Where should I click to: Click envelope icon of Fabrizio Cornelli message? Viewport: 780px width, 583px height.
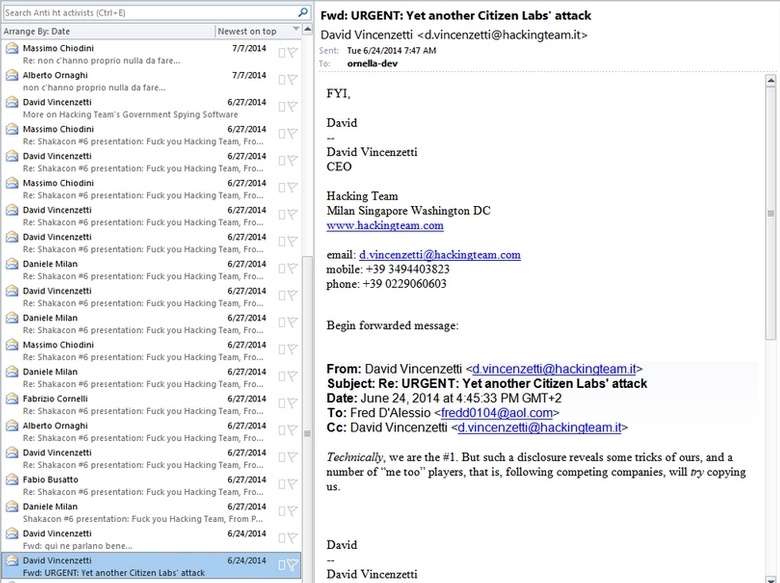click(12, 398)
